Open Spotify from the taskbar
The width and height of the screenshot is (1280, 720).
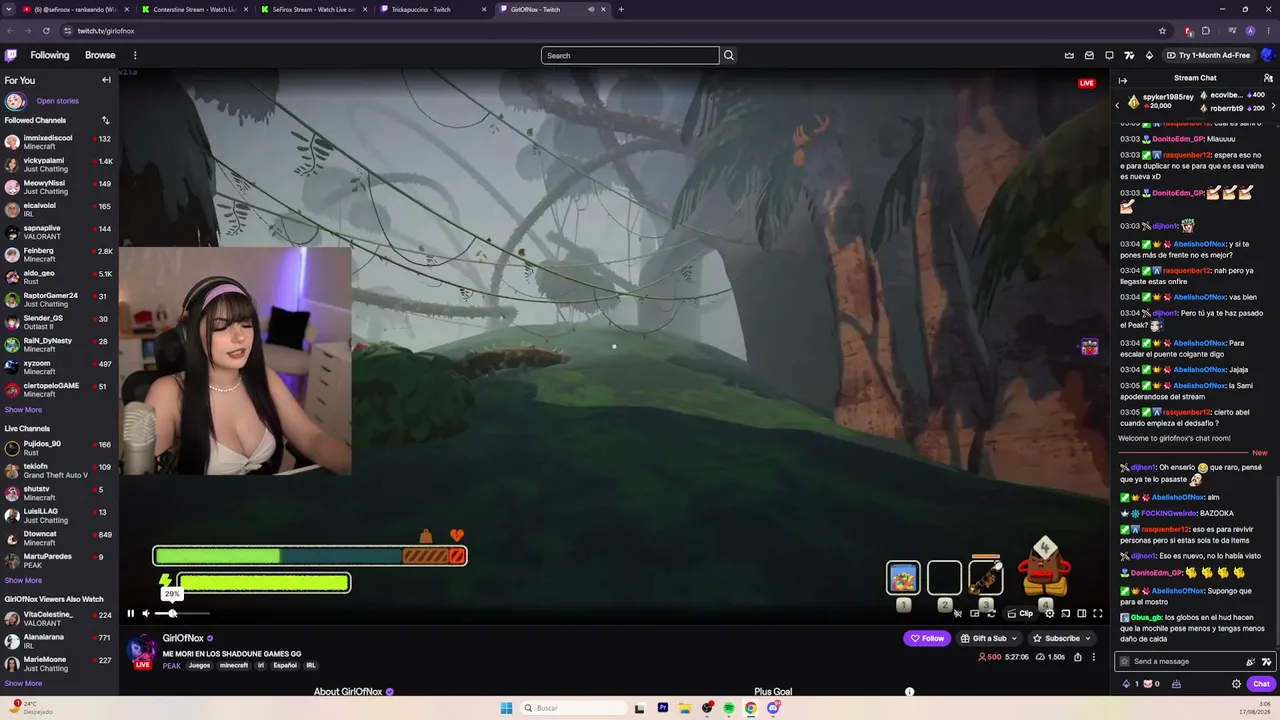pos(728,708)
